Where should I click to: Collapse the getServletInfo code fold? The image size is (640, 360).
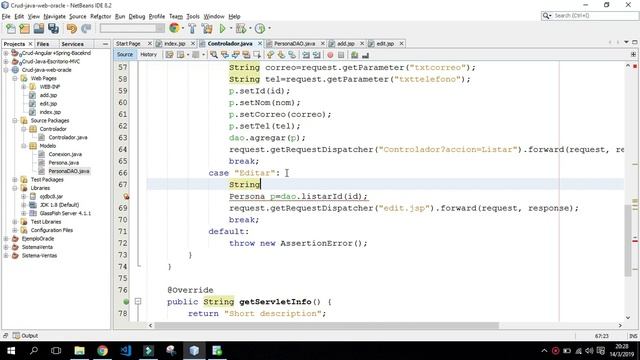click(x=138, y=302)
